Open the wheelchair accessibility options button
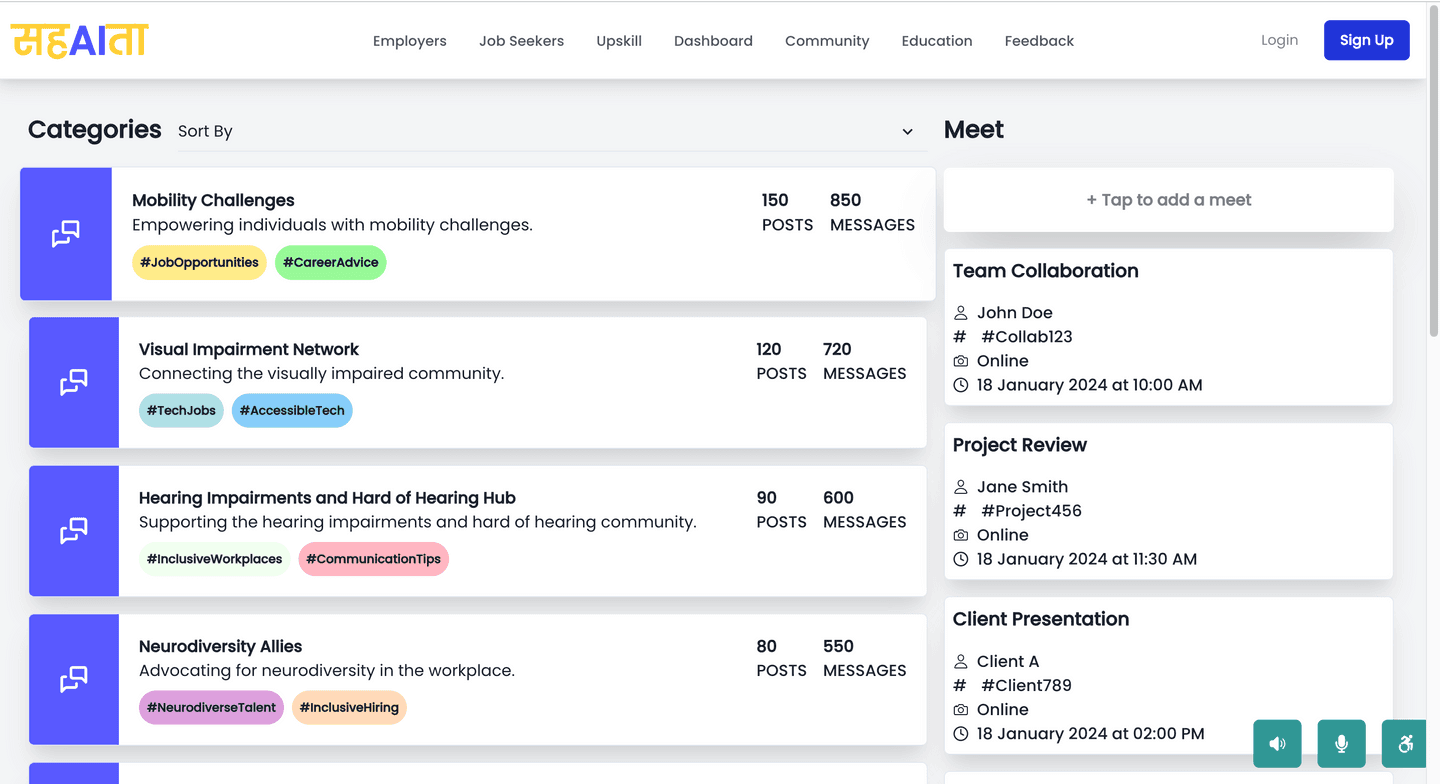1440x784 pixels. coord(1406,744)
